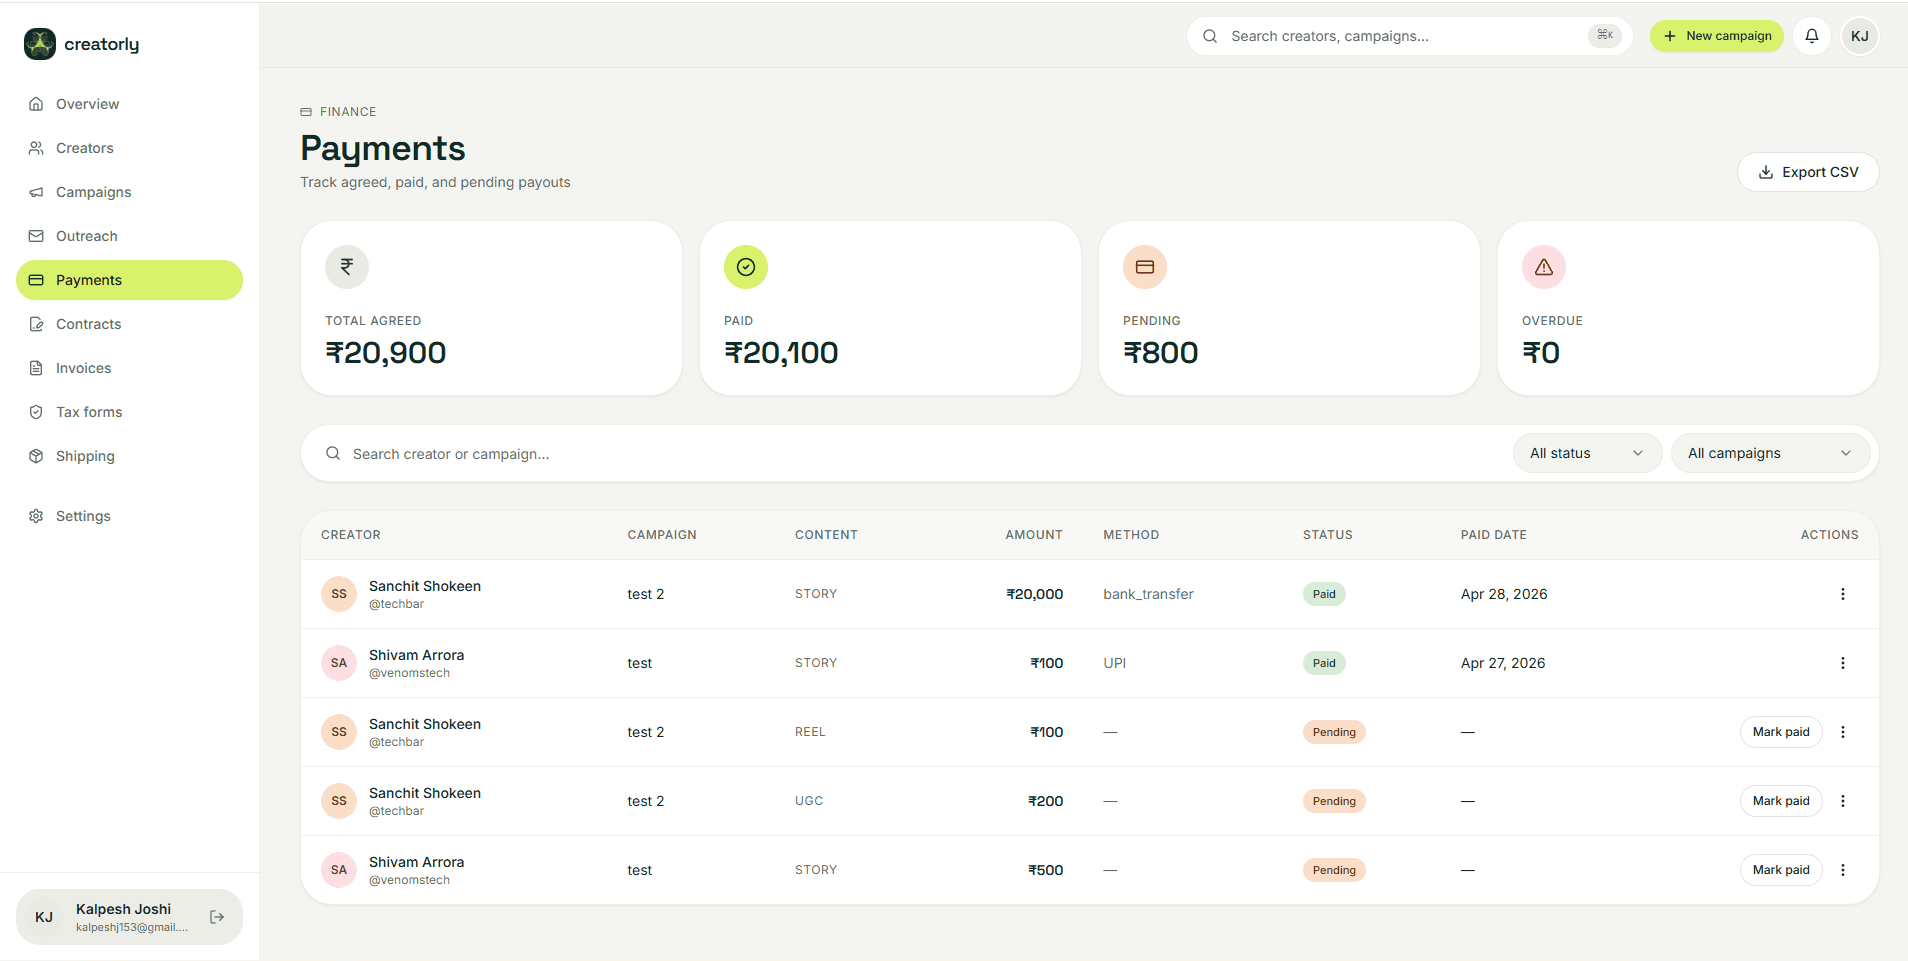Open Campaigns section

point(129,192)
